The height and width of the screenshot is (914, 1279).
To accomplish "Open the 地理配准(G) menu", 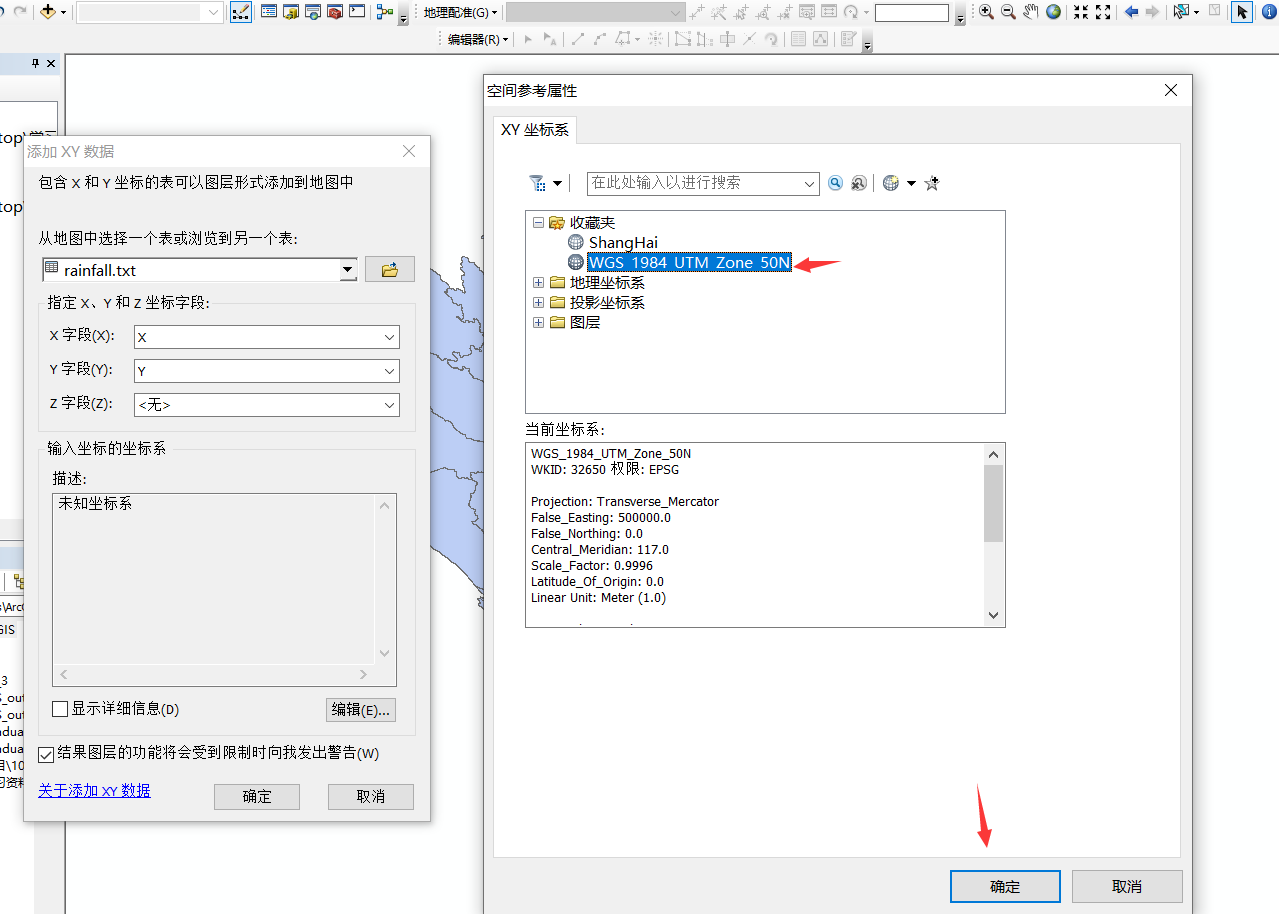I will point(460,12).
